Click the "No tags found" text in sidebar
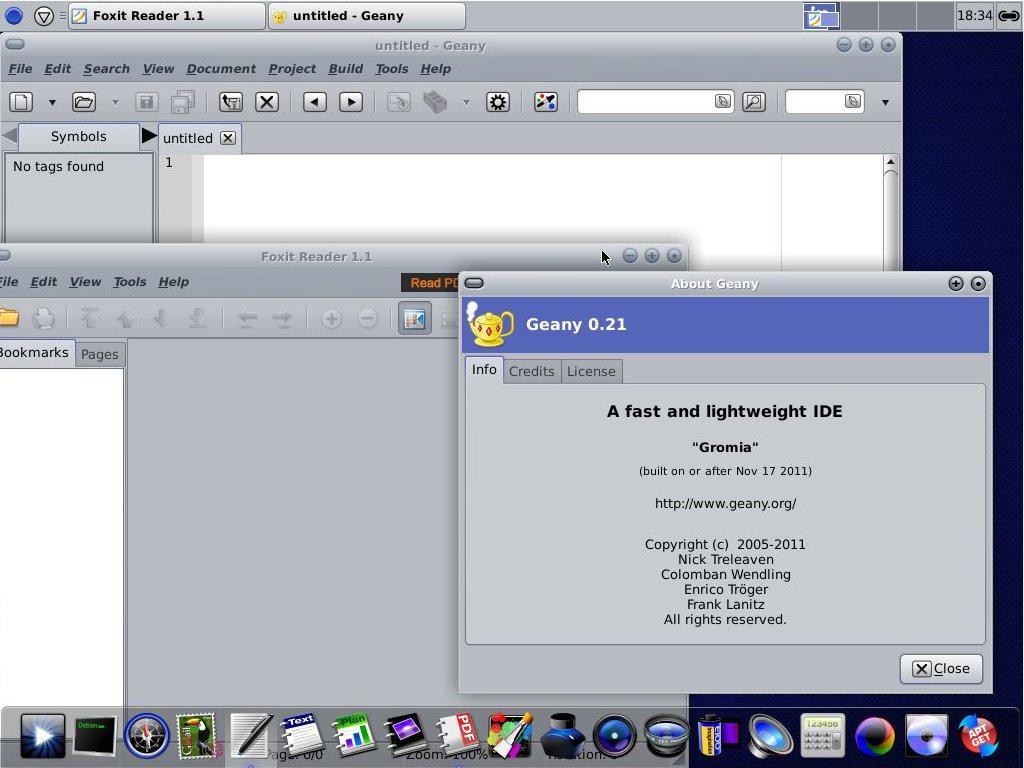 point(58,167)
